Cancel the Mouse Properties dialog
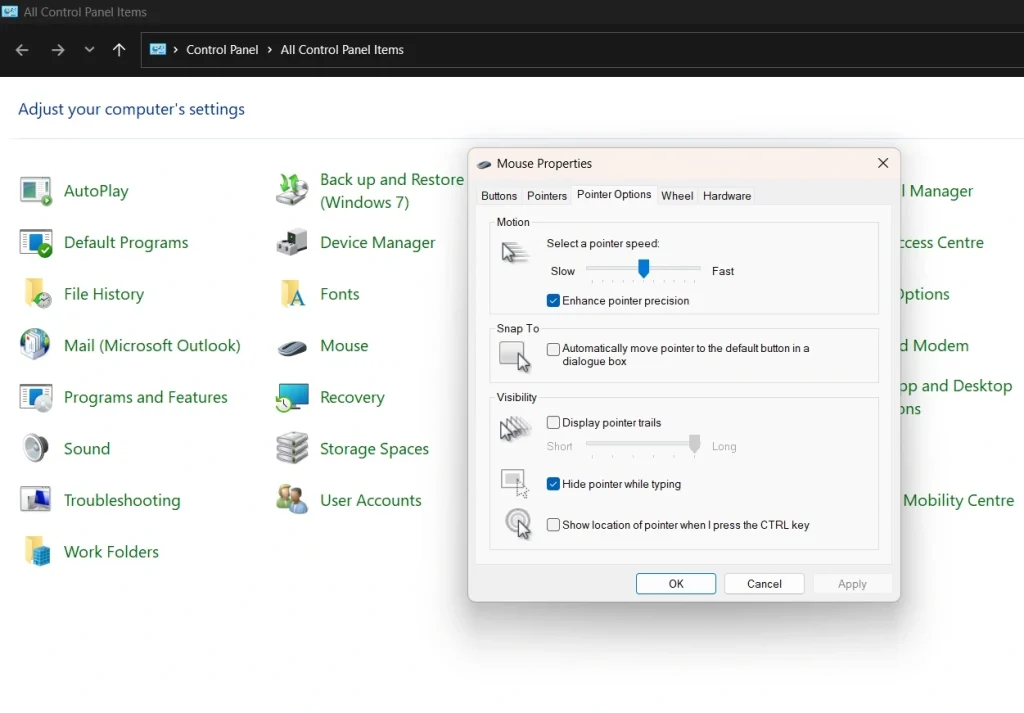Image resolution: width=1024 pixels, height=713 pixels. click(764, 583)
